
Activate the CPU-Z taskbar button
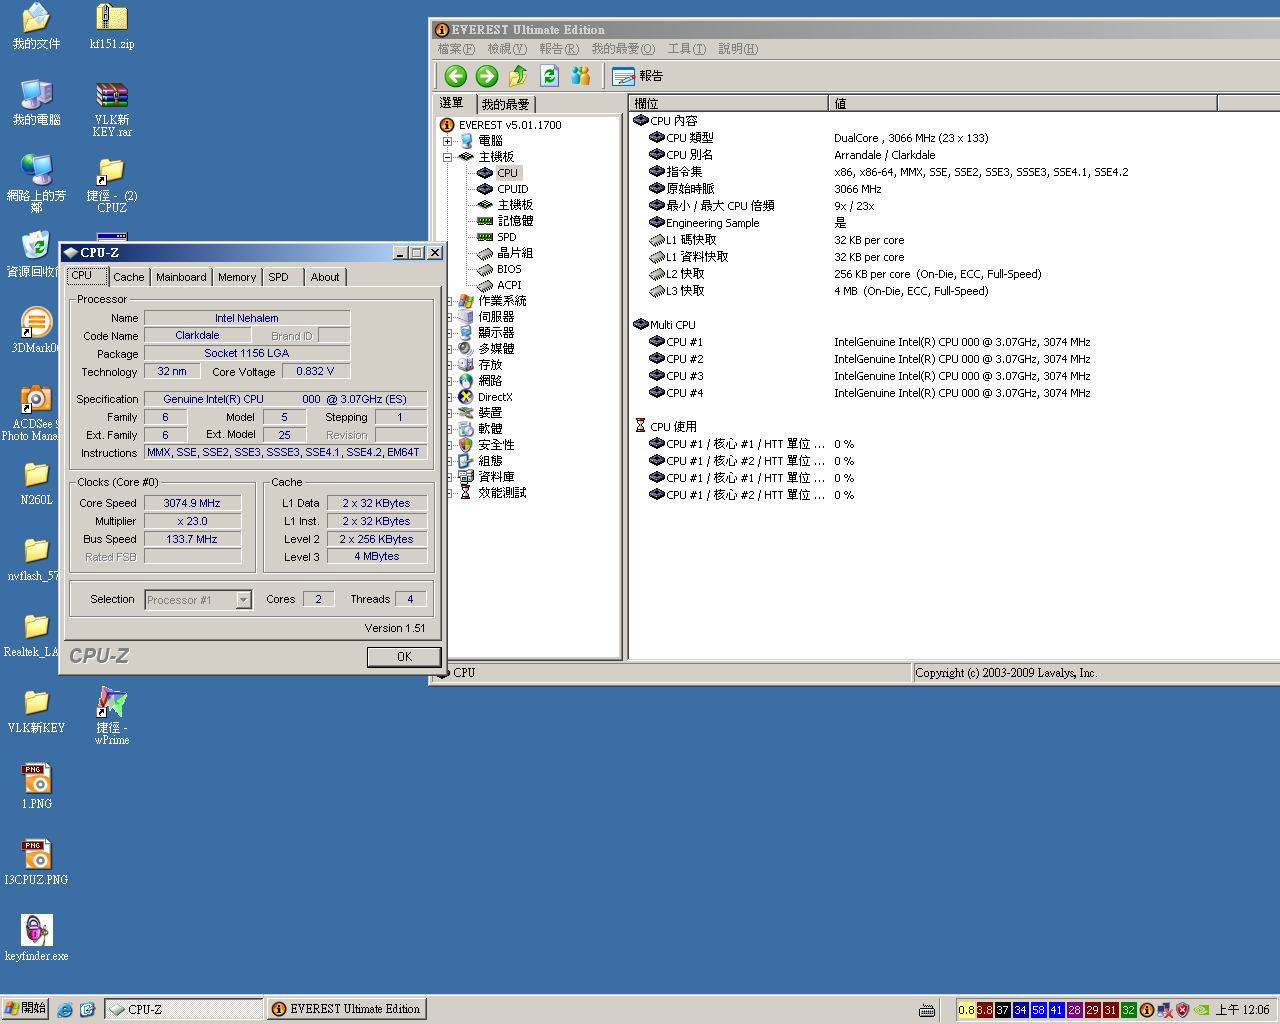pos(184,1009)
